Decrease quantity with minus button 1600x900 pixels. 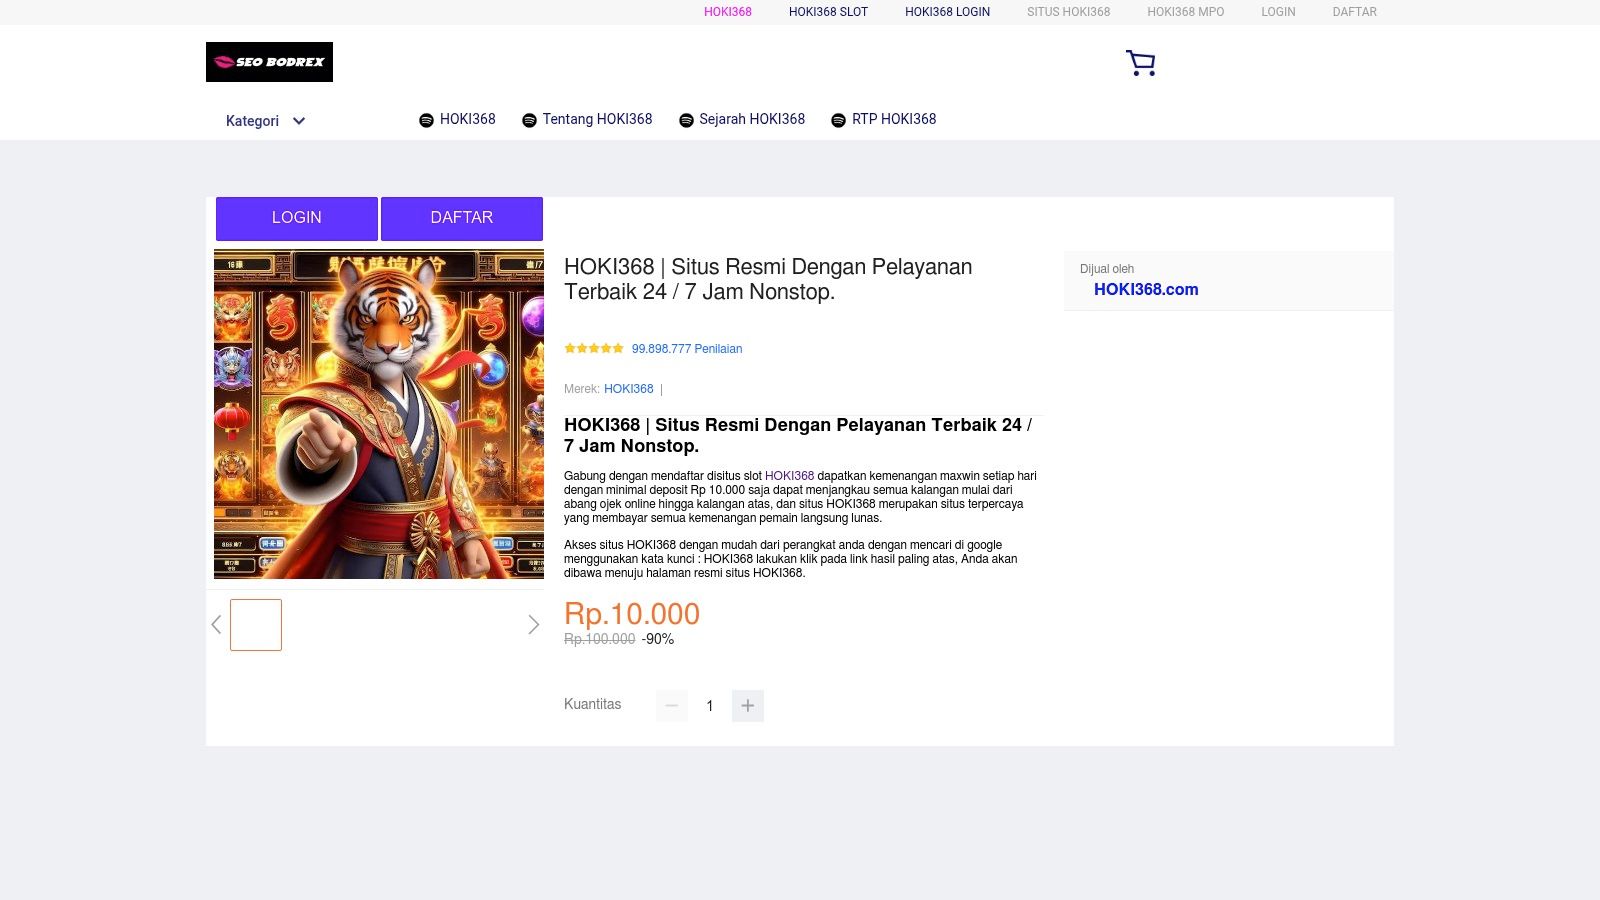672,706
